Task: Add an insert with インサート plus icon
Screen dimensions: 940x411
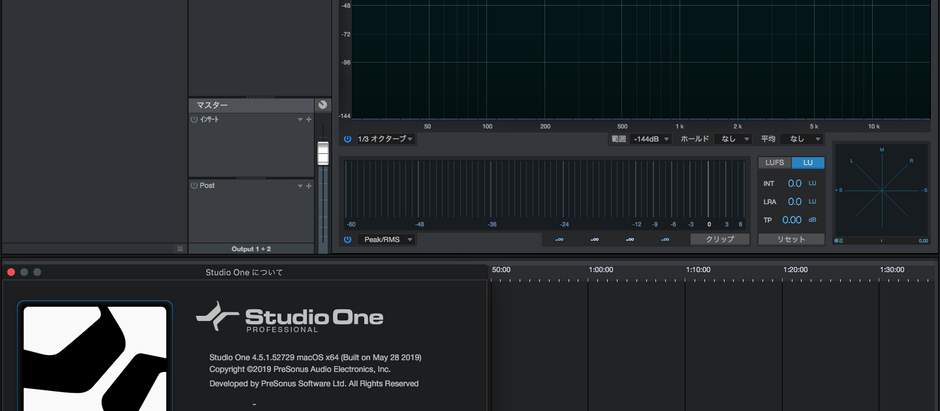Action: point(309,120)
